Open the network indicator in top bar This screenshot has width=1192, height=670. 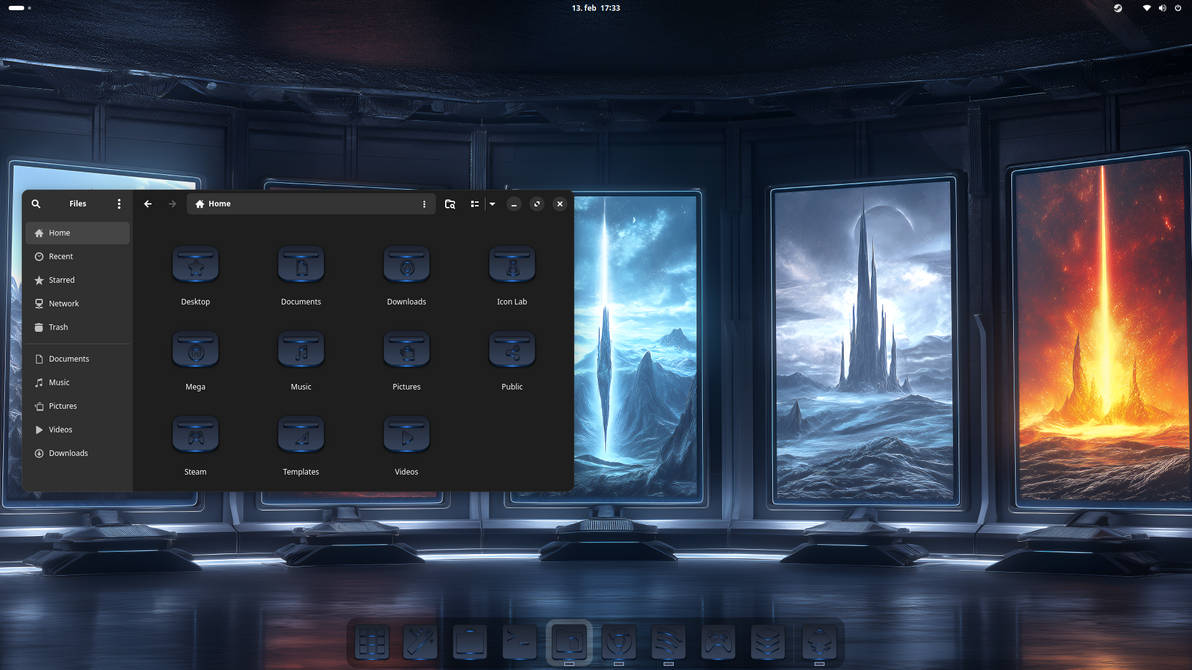click(1146, 8)
